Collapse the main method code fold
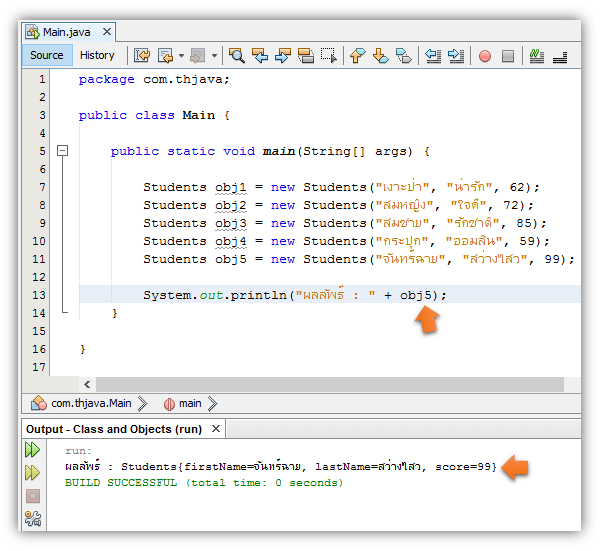This screenshot has height=551, width=602. (x=63, y=151)
